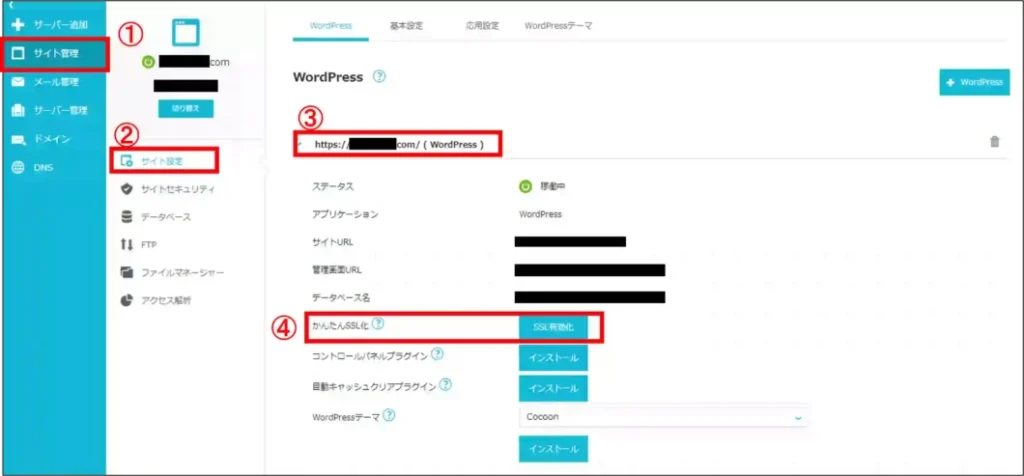
Task: Select サイト管理 in the left sidebar
Action: 55,53
